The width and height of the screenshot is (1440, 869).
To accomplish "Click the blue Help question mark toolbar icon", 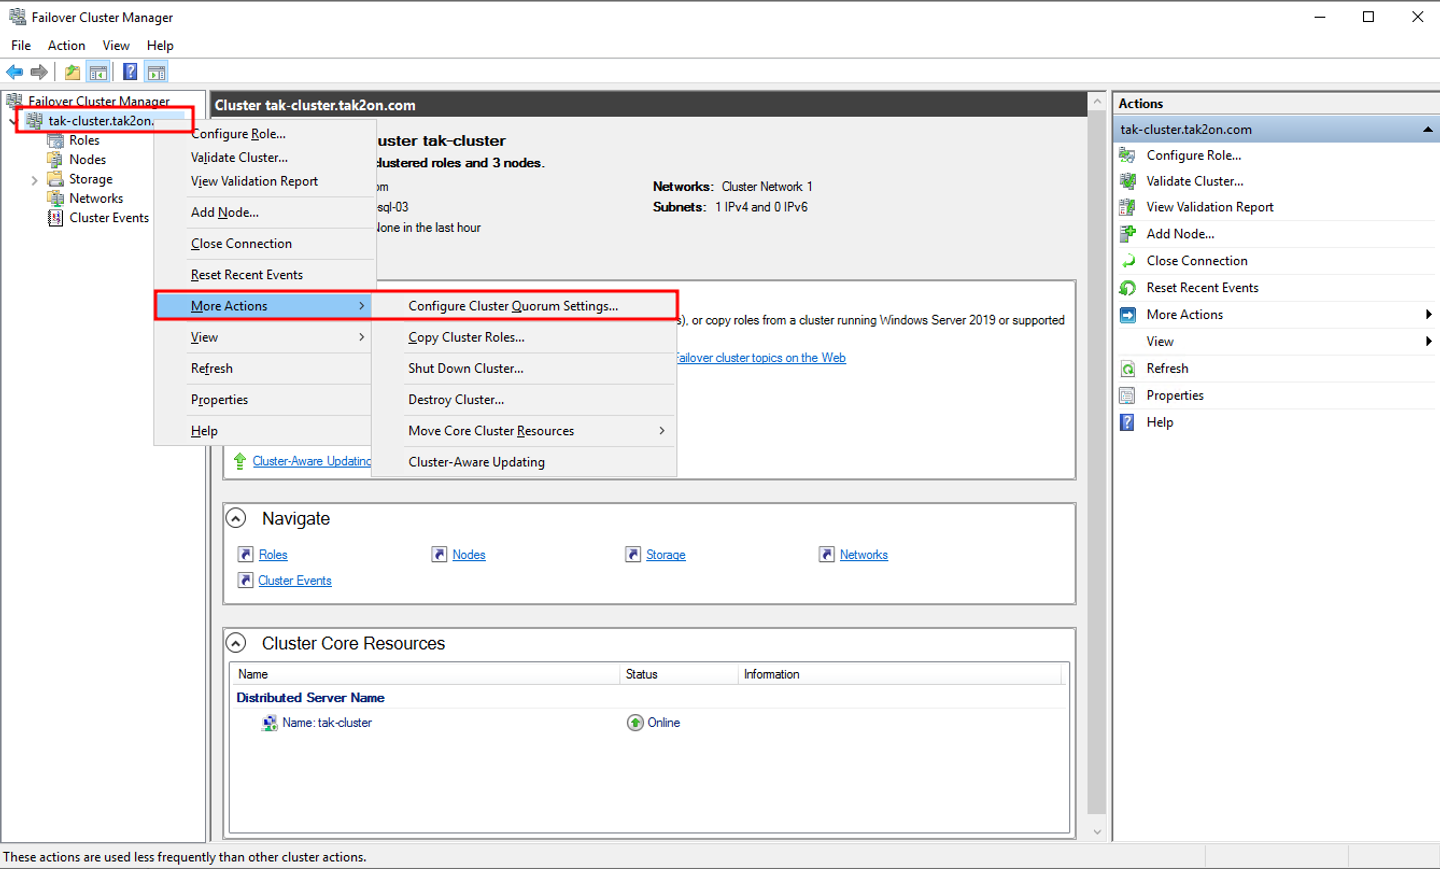I will coord(130,72).
